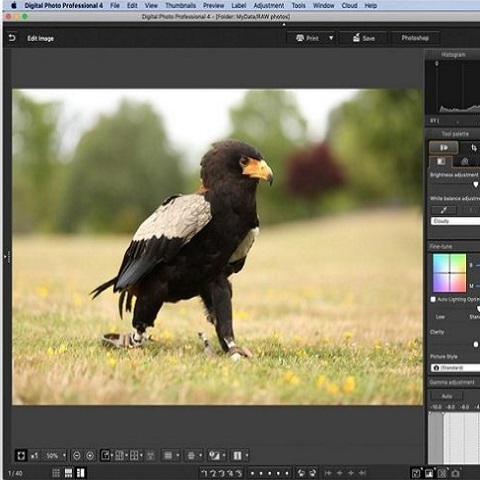Open the File menu
The width and height of the screenshot is (480, 480).
click(115, 5)
